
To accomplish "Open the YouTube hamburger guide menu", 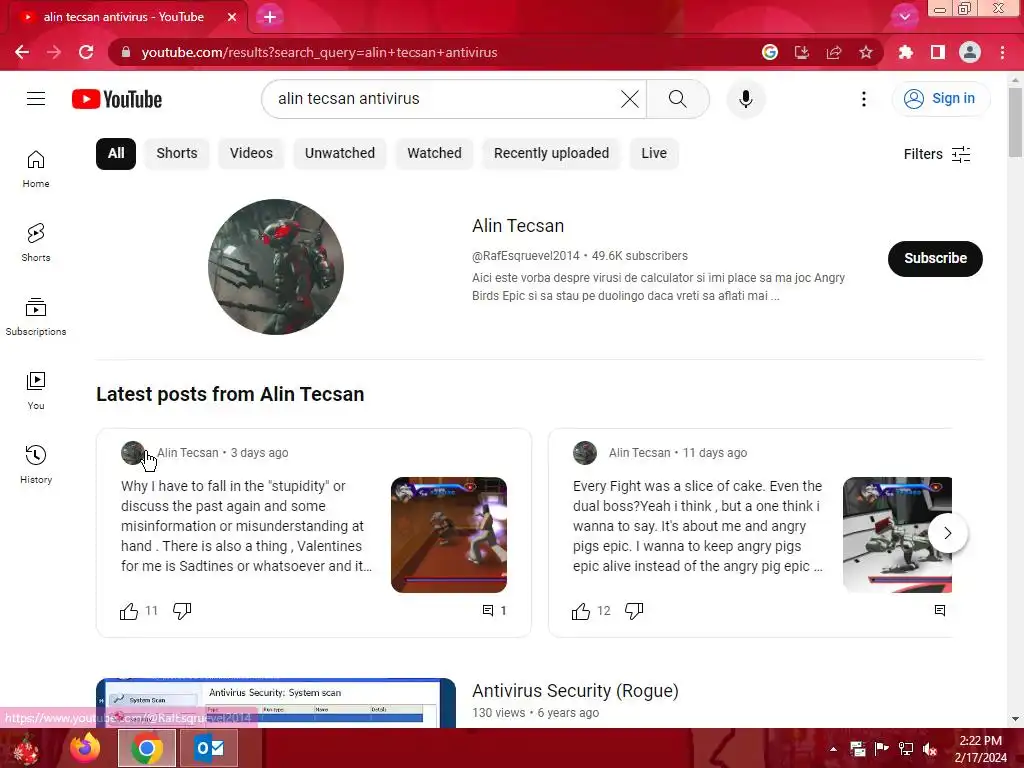I will 36,99.
